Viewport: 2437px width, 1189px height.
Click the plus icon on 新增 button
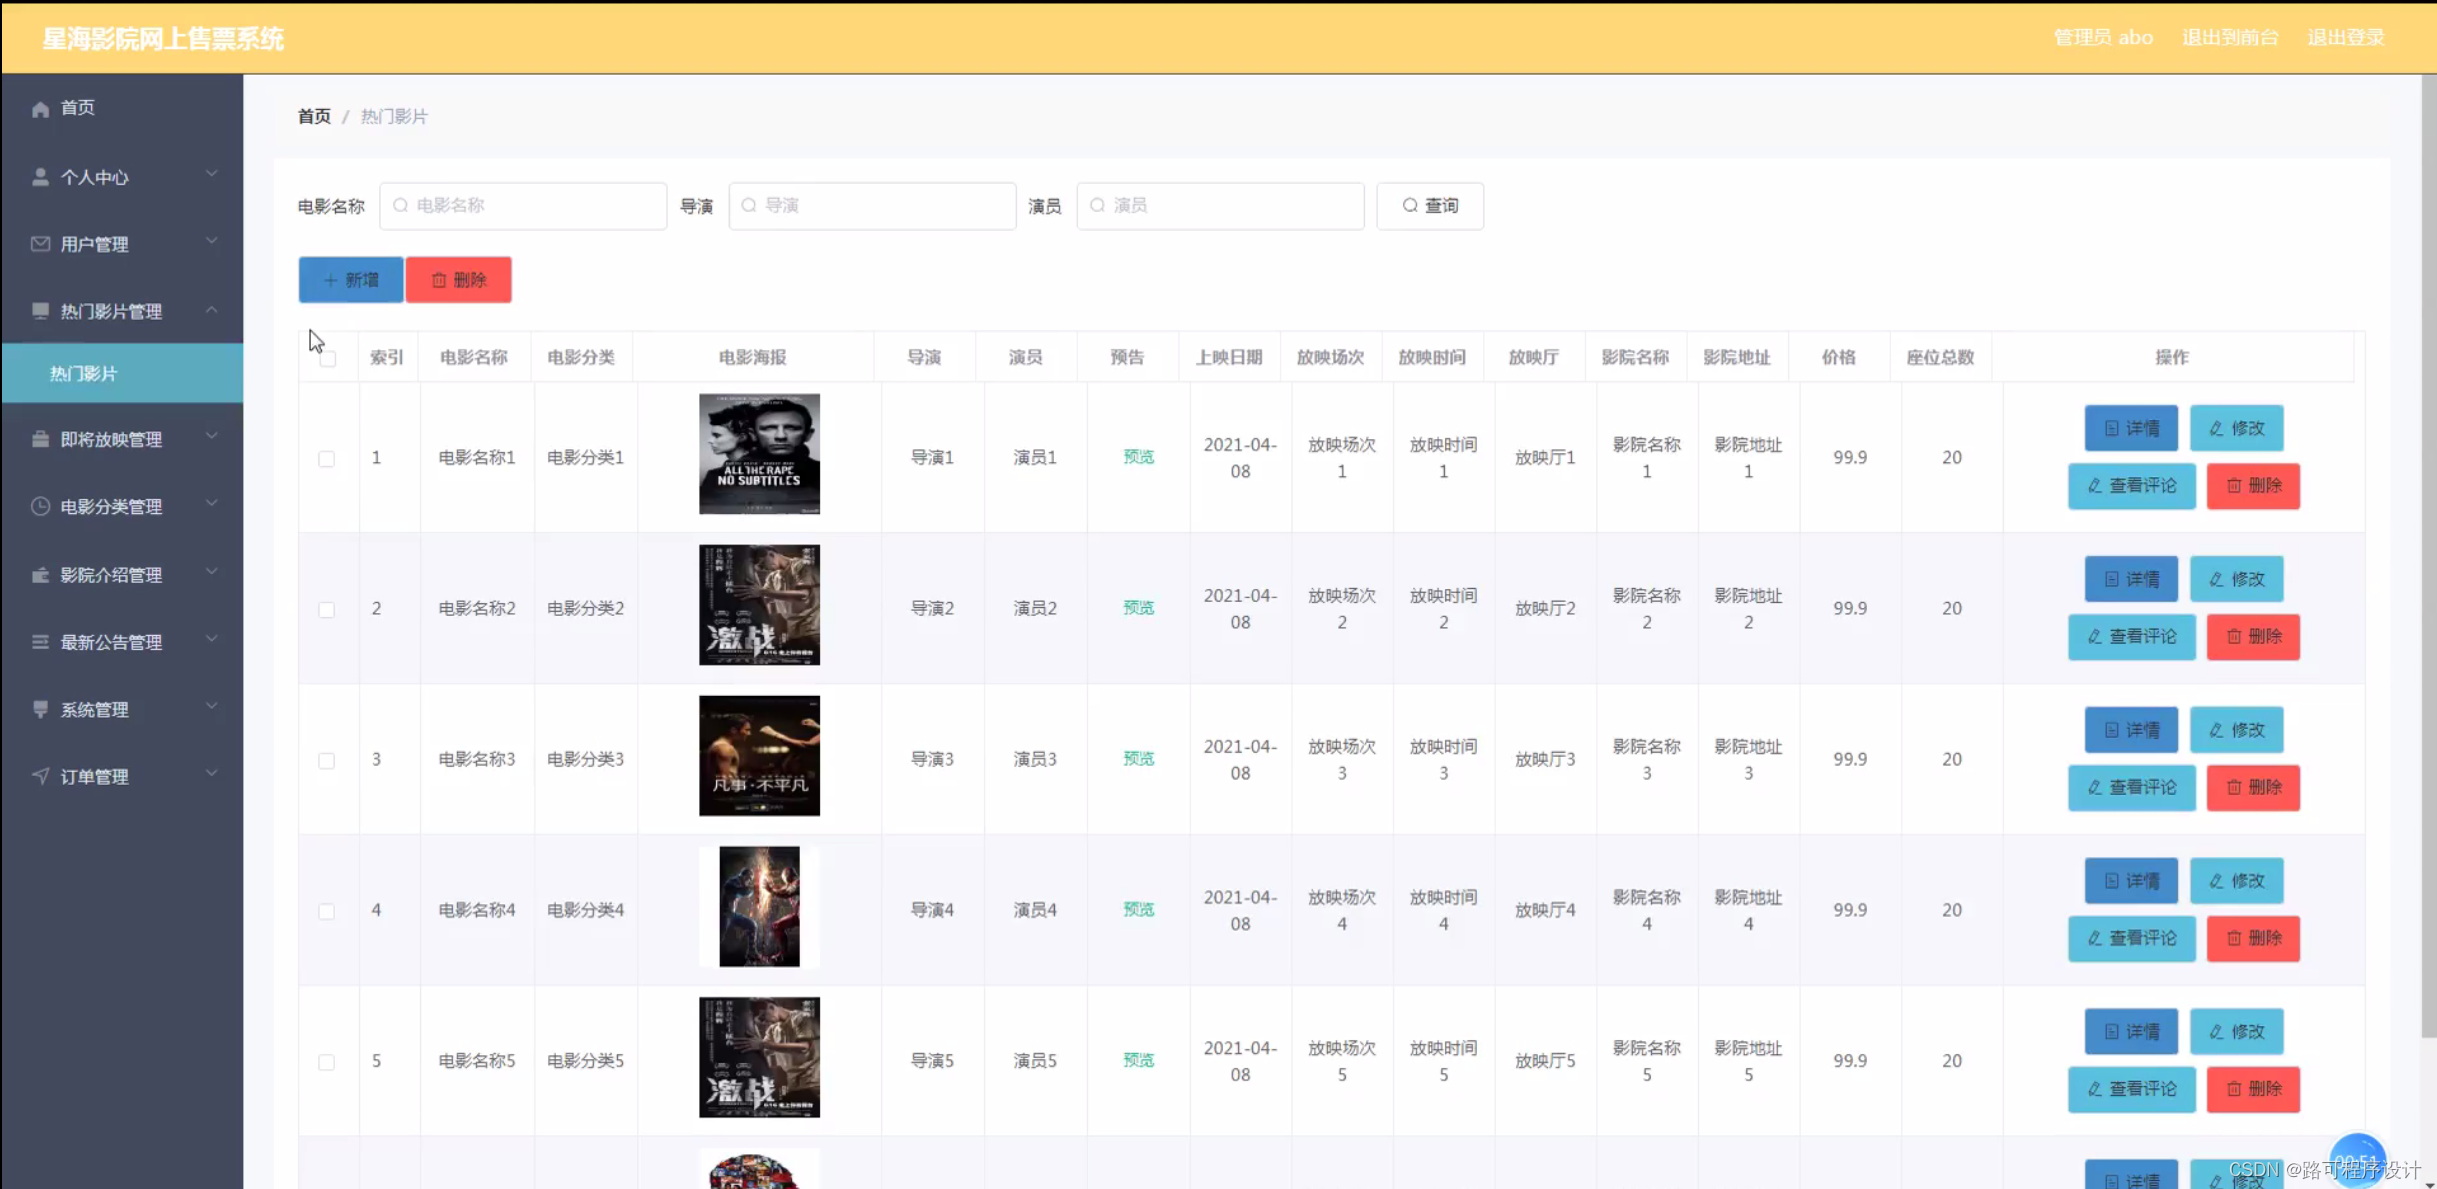coord(331,280)
